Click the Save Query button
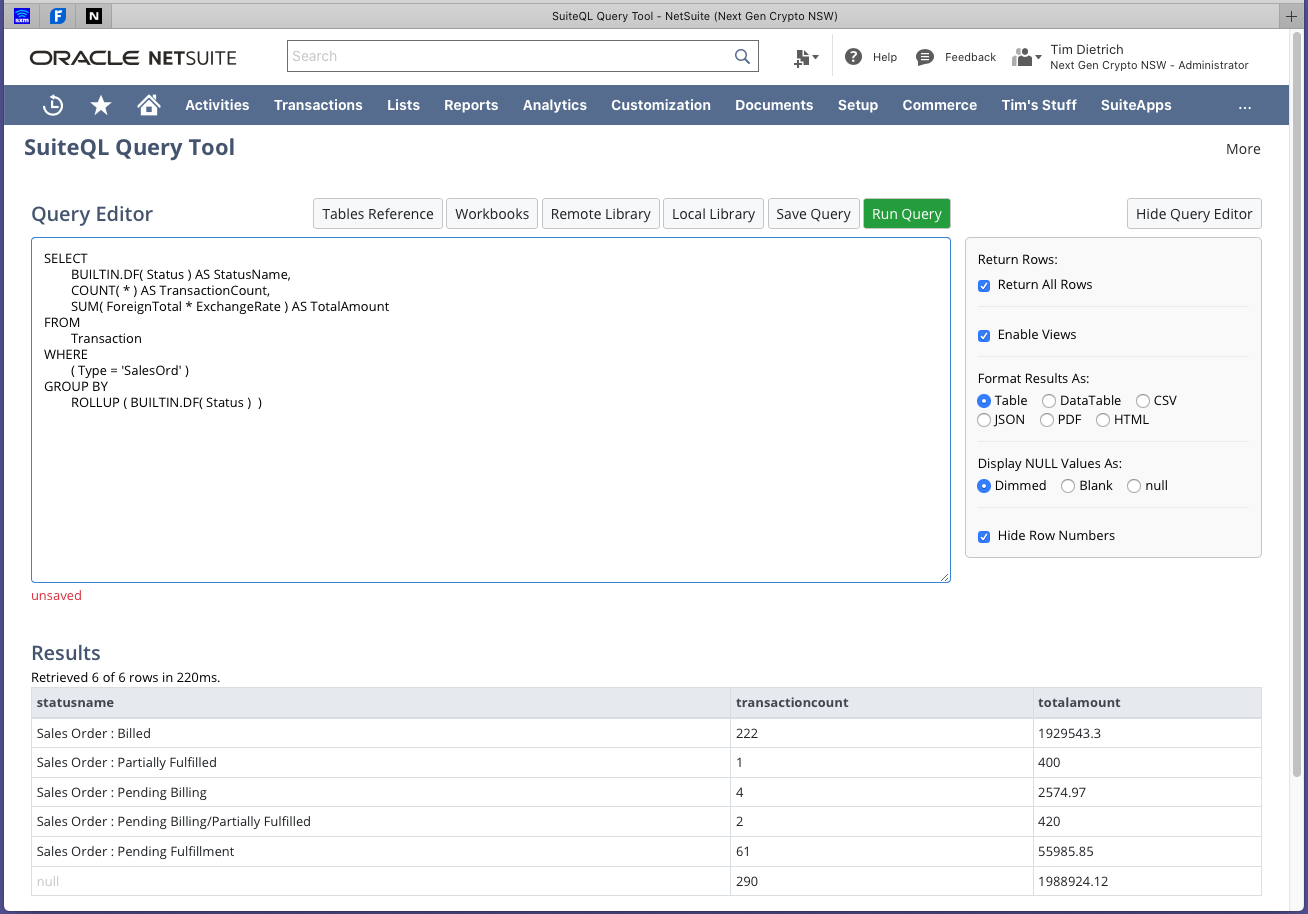 click(813, 214)
